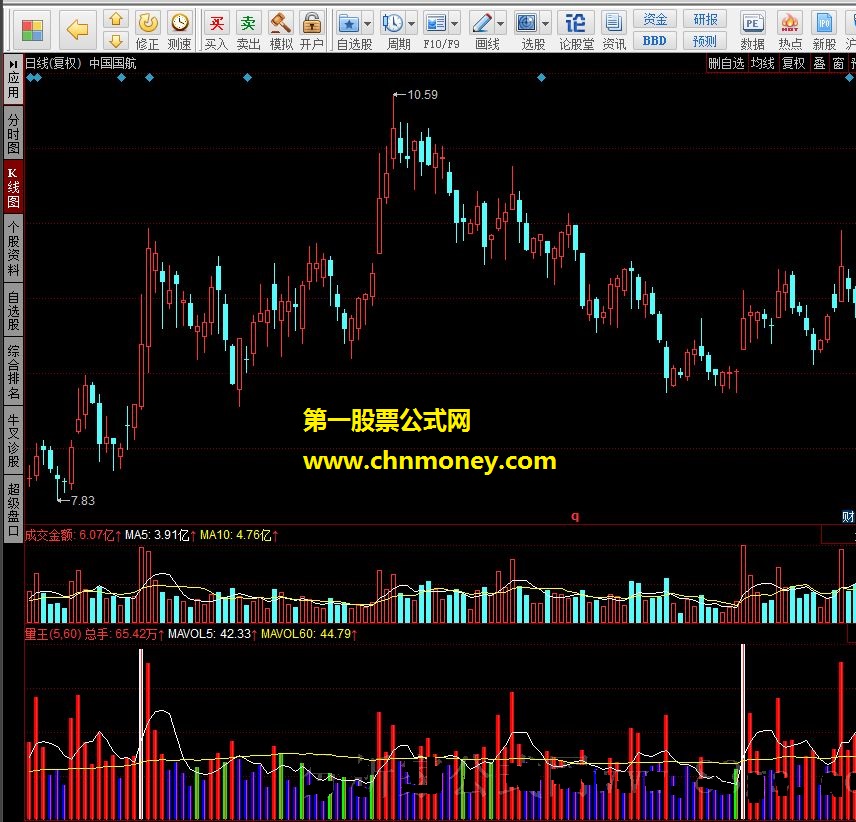Screen dimensions: 856x822
Task: Toggle 均线 moving average display
Action: click(762, 63)
